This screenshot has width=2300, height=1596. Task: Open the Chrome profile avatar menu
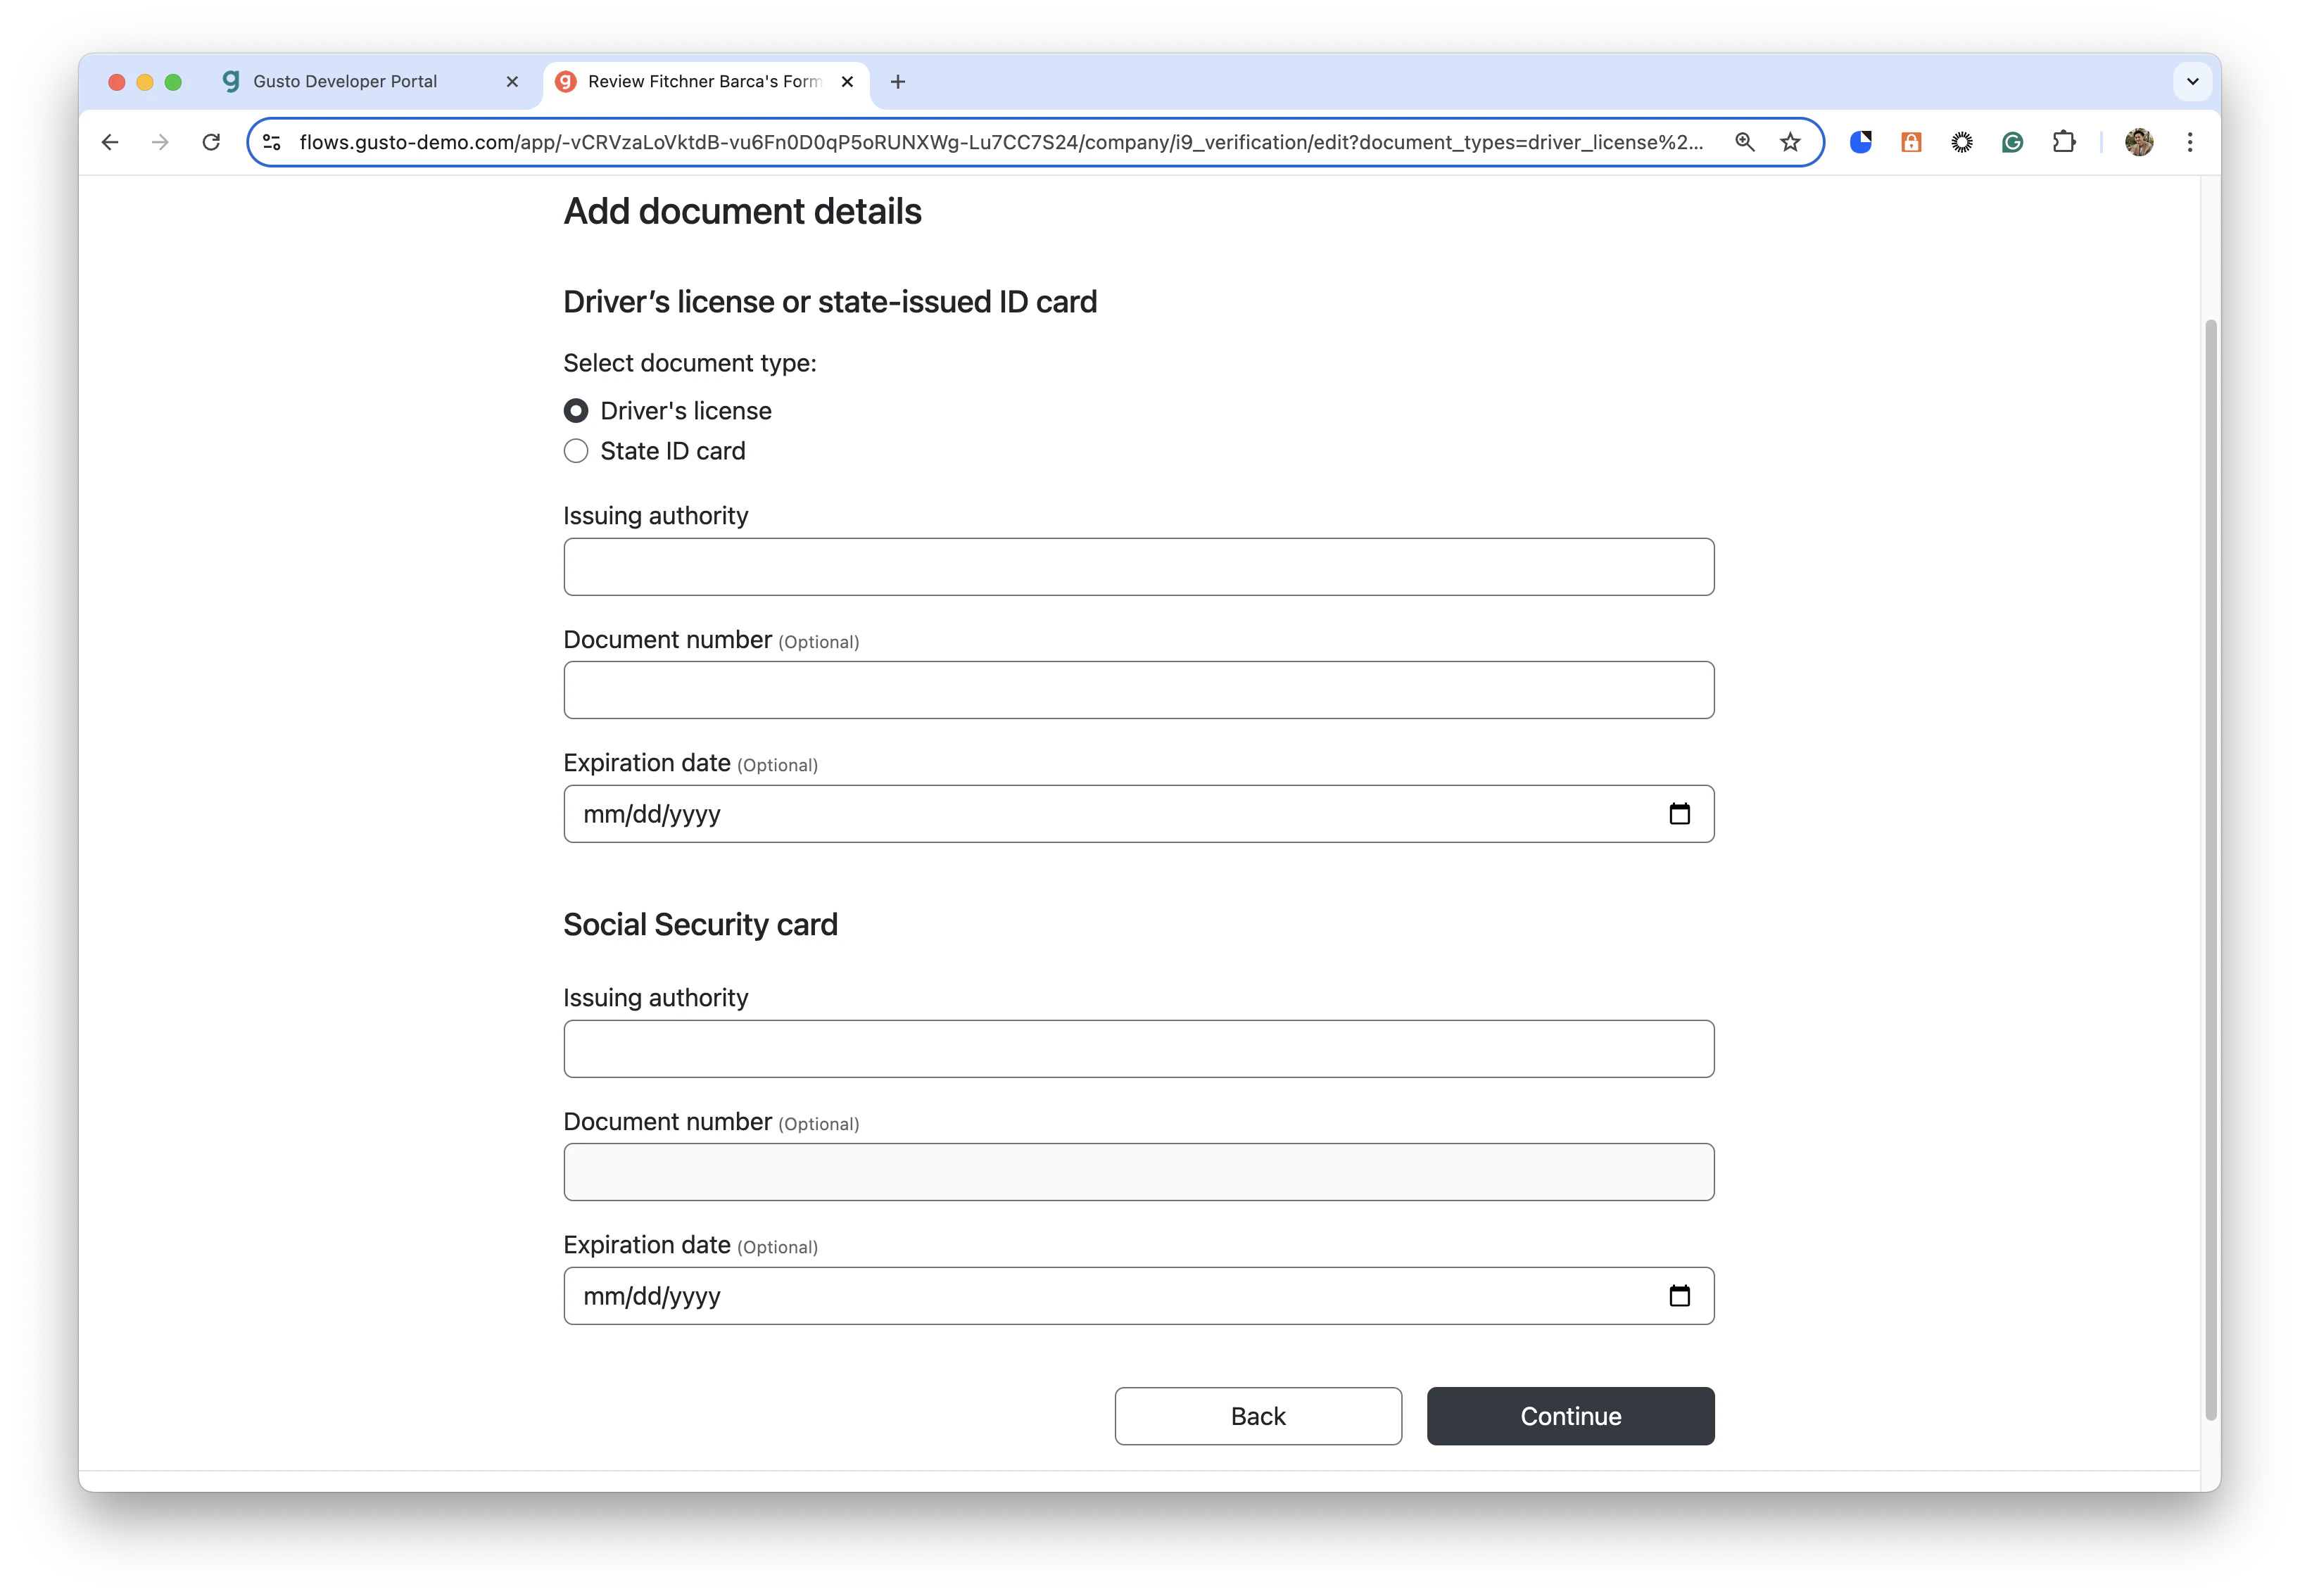(x=2138, y=142)
